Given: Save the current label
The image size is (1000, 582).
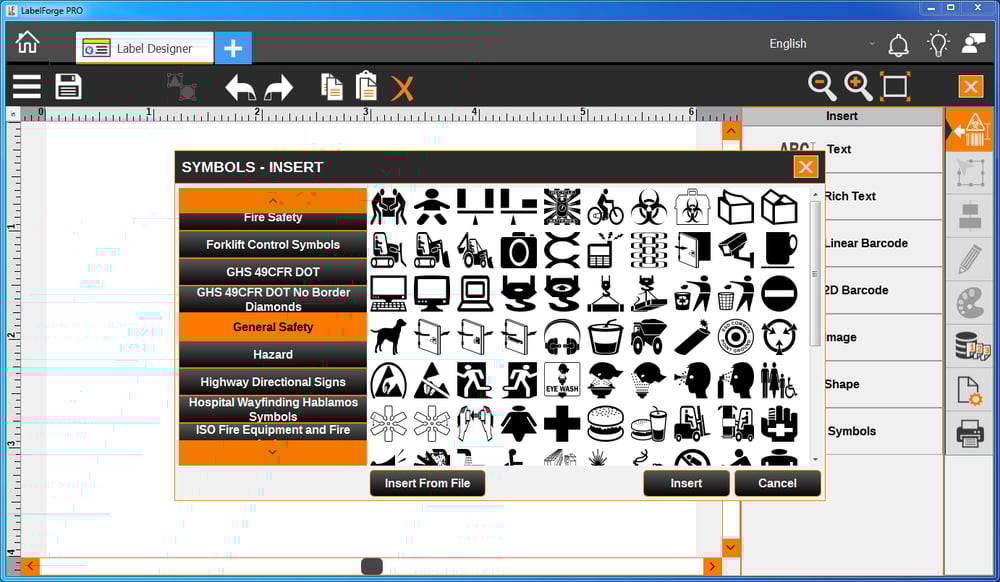Looking at the screenshot, I should pos(68,86).
